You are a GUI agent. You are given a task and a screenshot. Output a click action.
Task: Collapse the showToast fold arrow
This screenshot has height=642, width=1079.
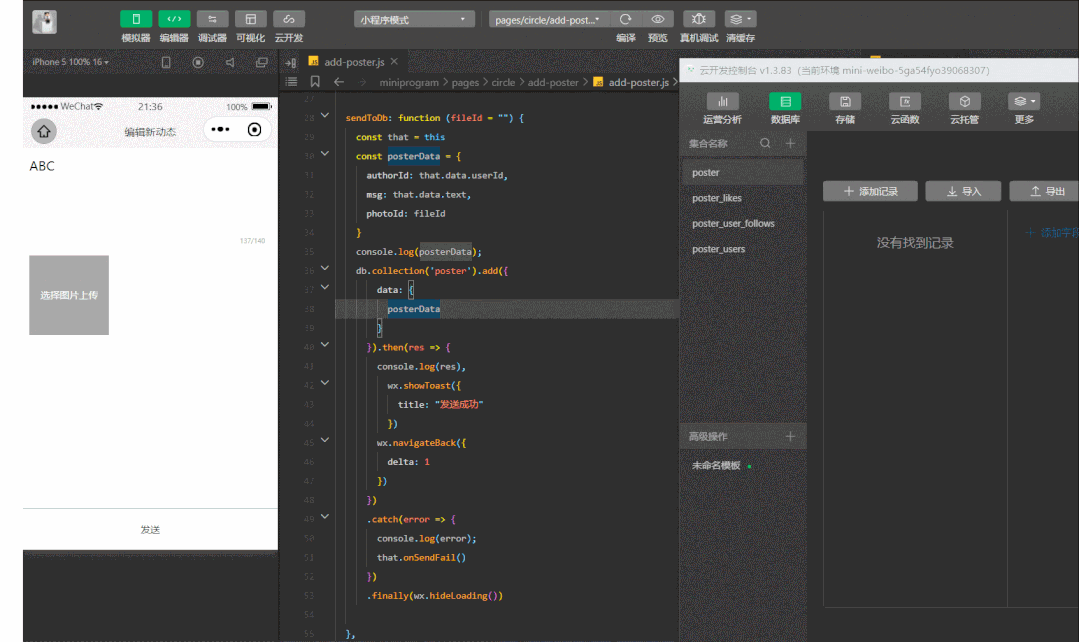(325, 383)
